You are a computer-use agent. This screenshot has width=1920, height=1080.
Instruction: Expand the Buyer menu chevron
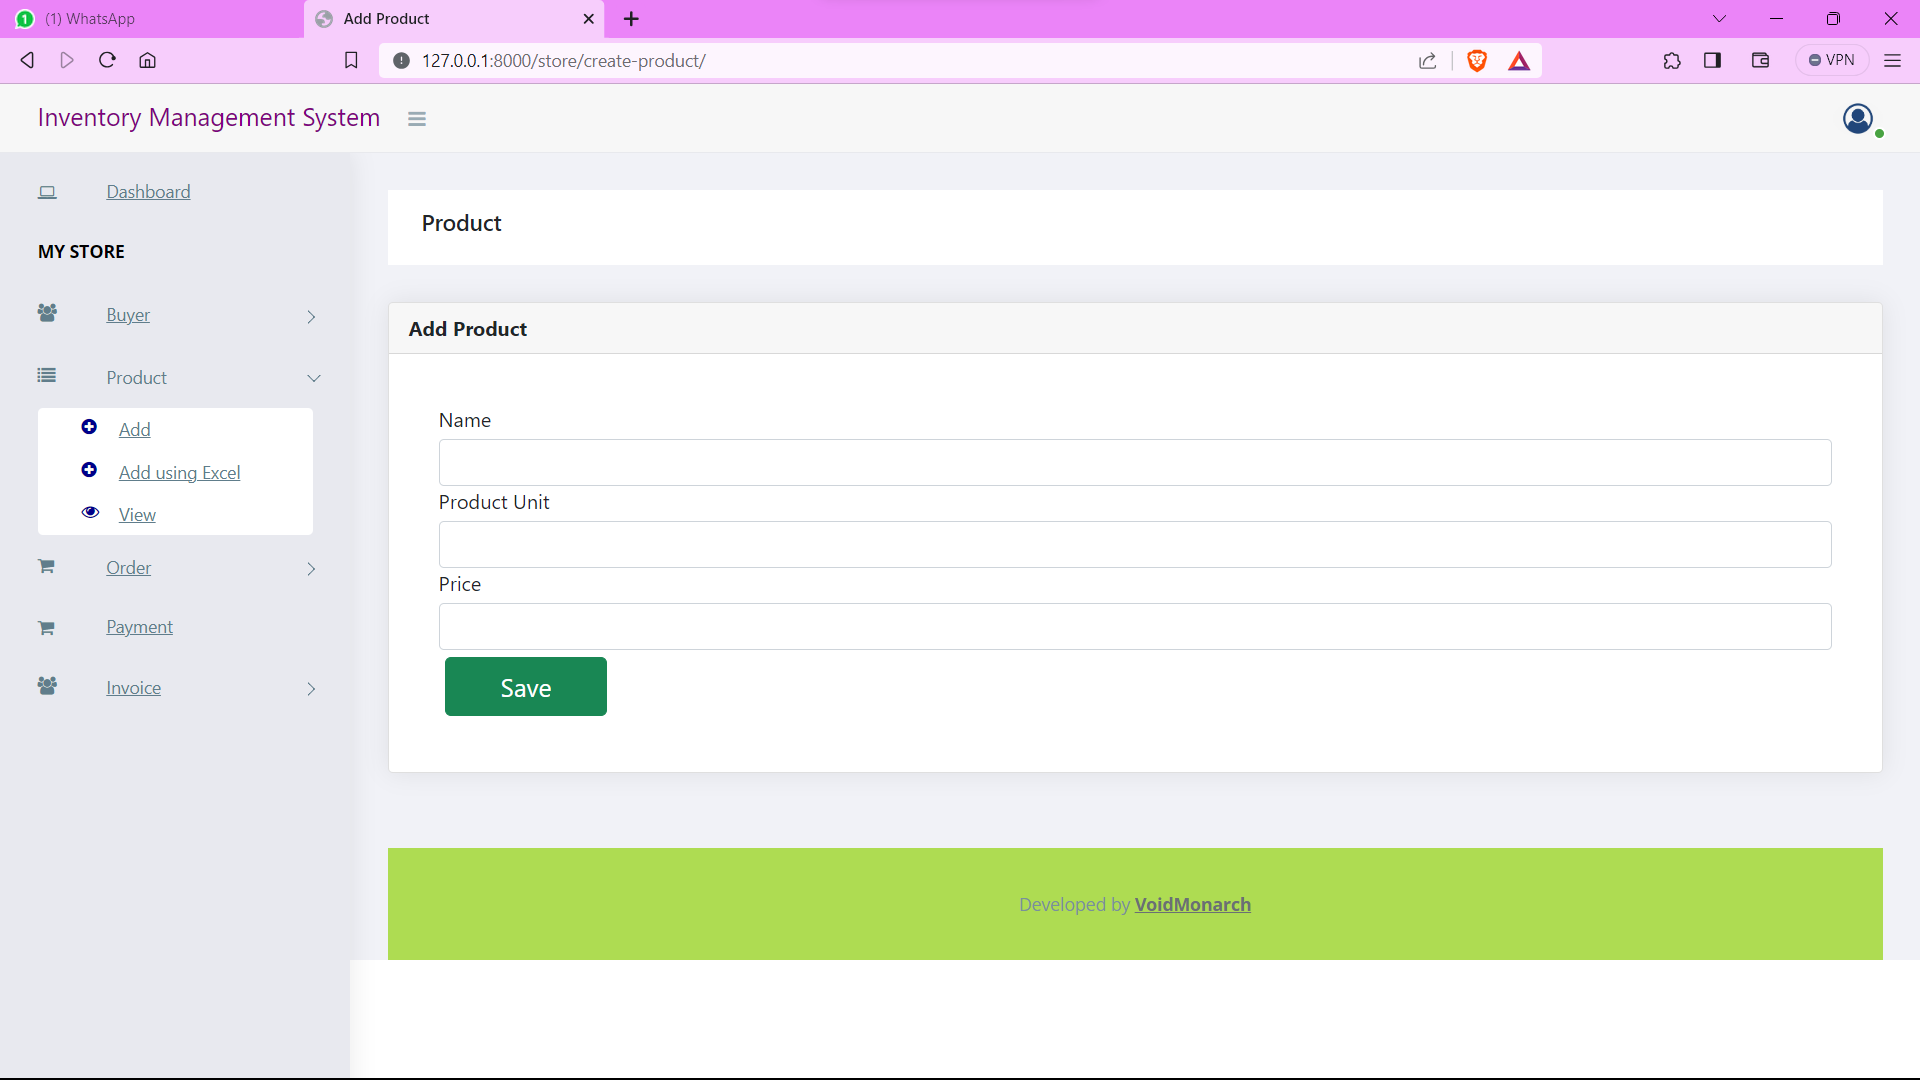point(311,317)
